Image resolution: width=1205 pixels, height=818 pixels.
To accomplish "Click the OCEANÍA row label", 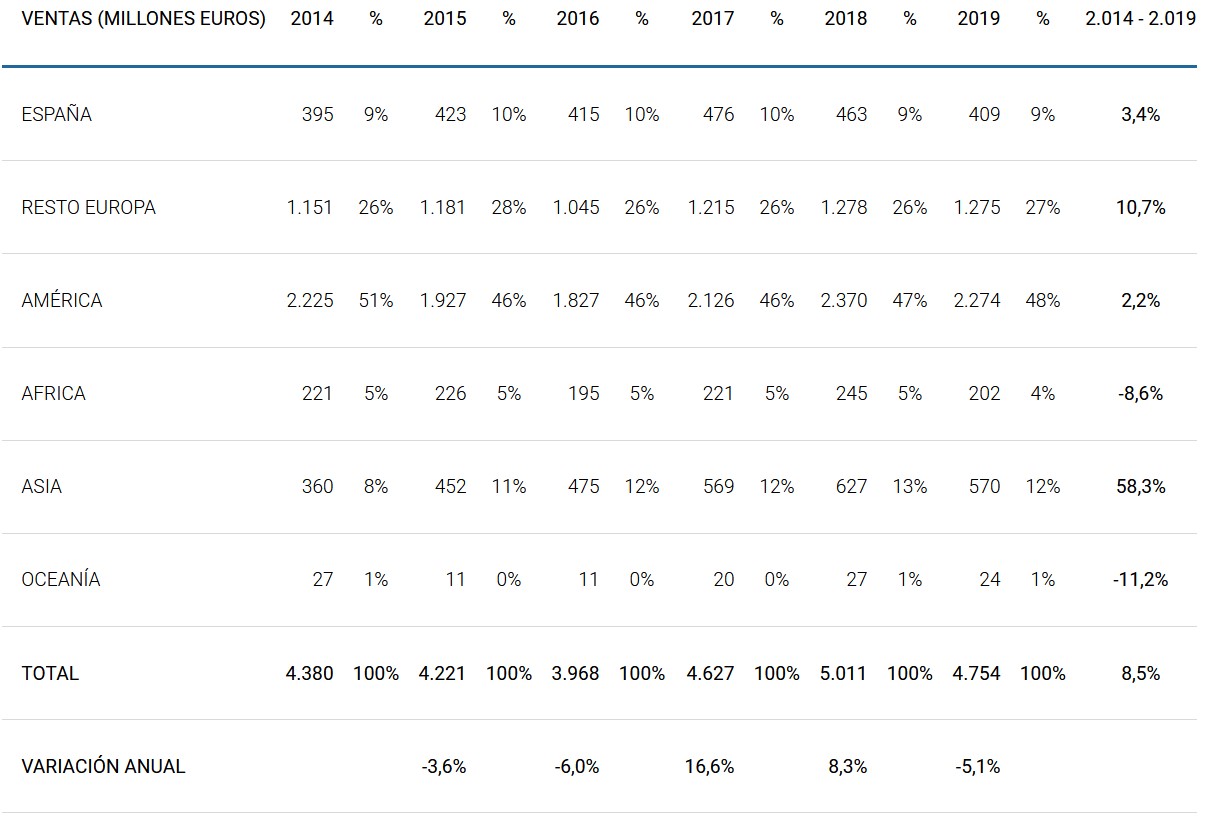I will point(61,579).
